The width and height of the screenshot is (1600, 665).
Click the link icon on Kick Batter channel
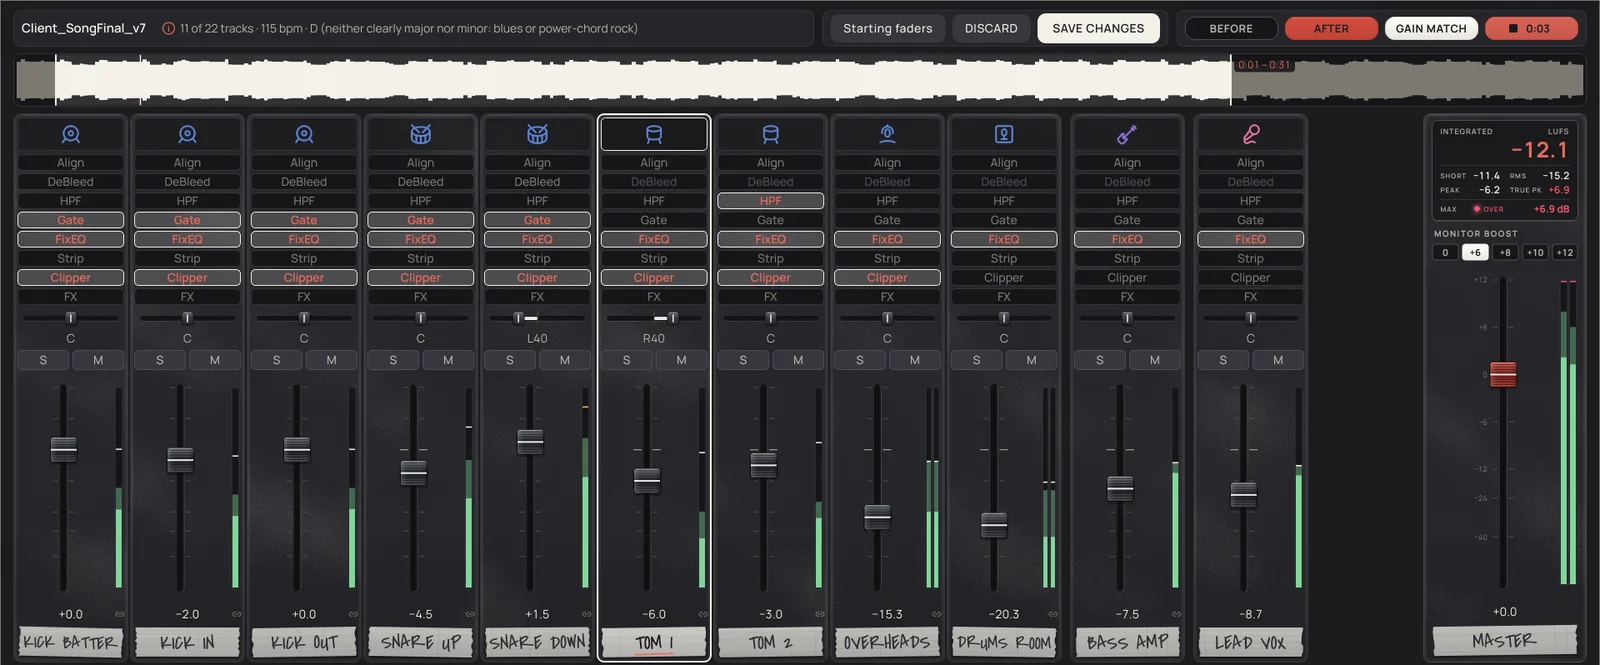click(x=120, y=614)
